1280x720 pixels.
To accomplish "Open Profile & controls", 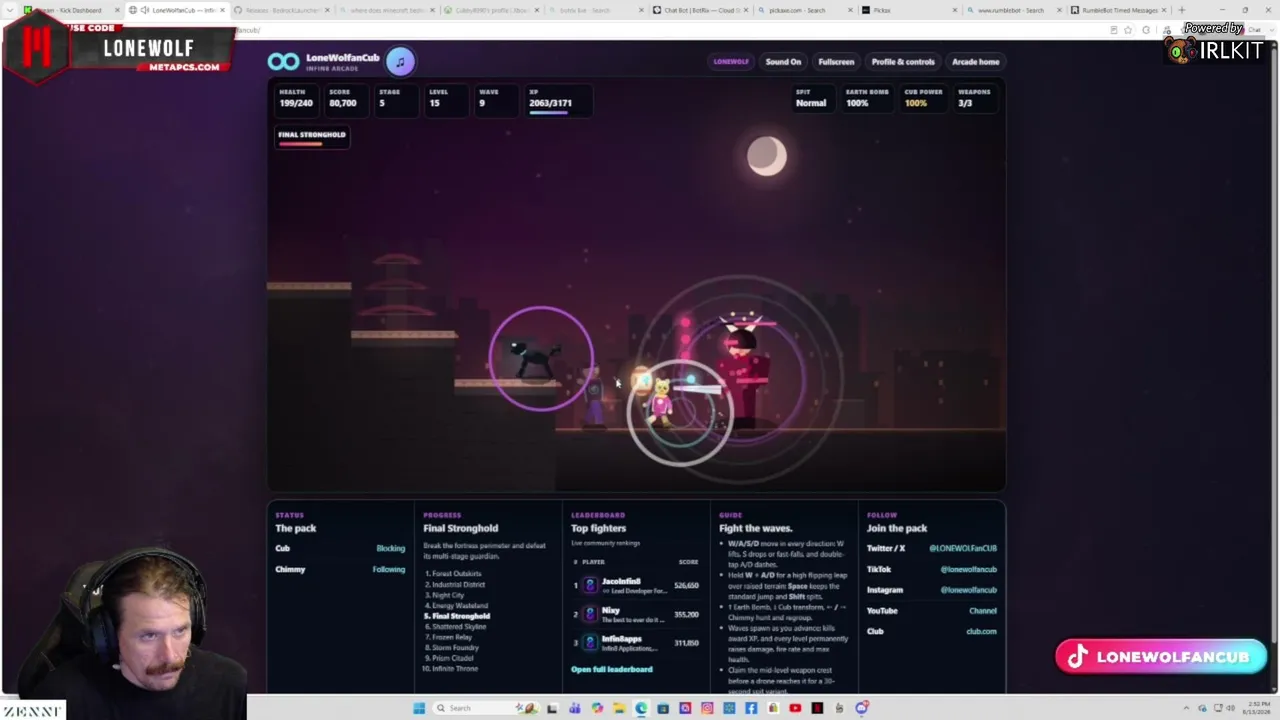I will point(903,62).
